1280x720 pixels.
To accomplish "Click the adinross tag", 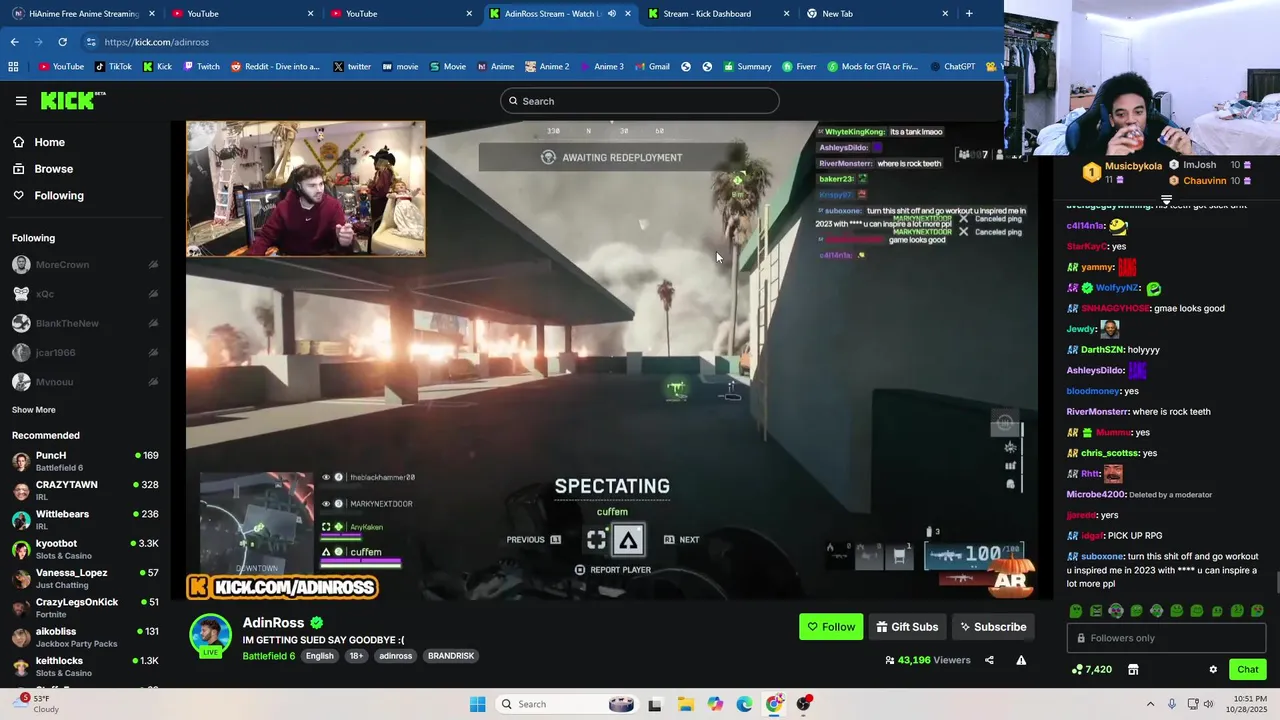I will 395,656.
